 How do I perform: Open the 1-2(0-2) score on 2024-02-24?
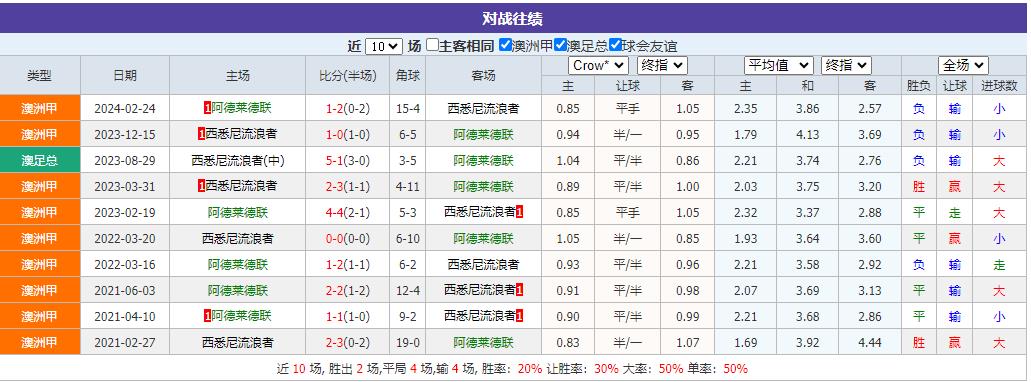(x=348, y=108)
